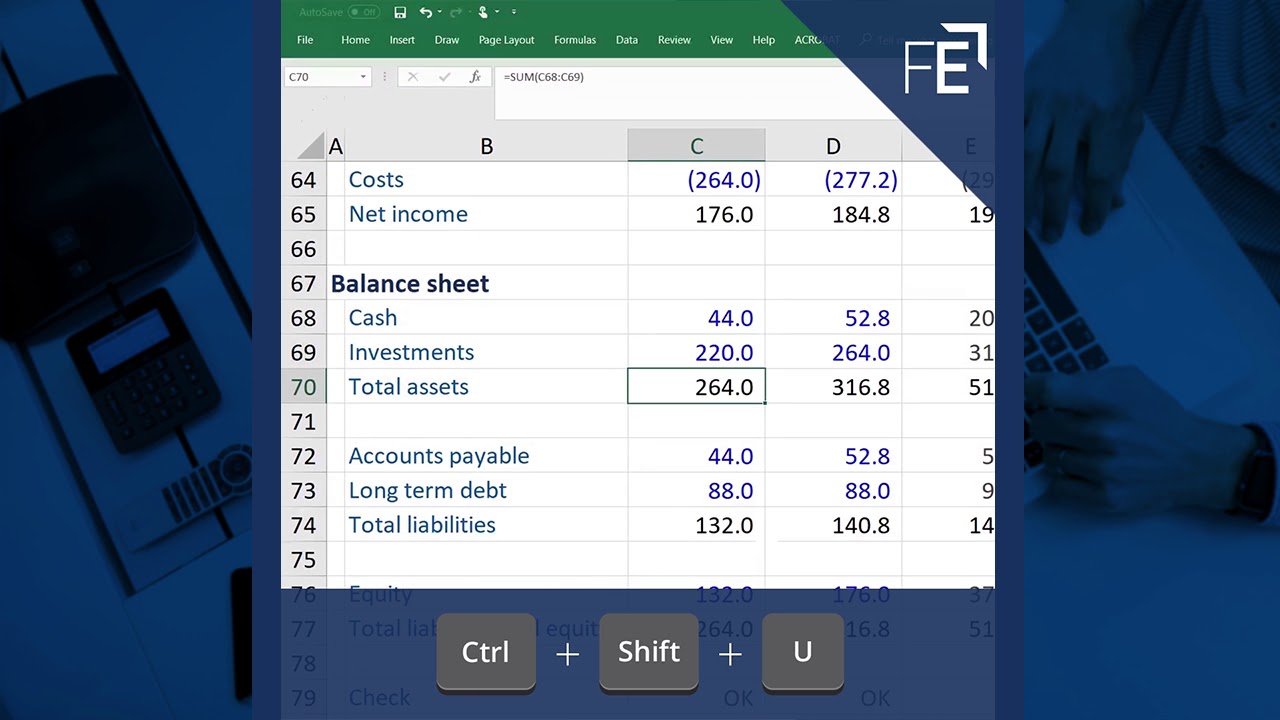Image resolution: width=1280 pixels, height=720 pixels.
Task: Open the Touch/Mouse Mode dropdown arrow
Action: [496, 12]
